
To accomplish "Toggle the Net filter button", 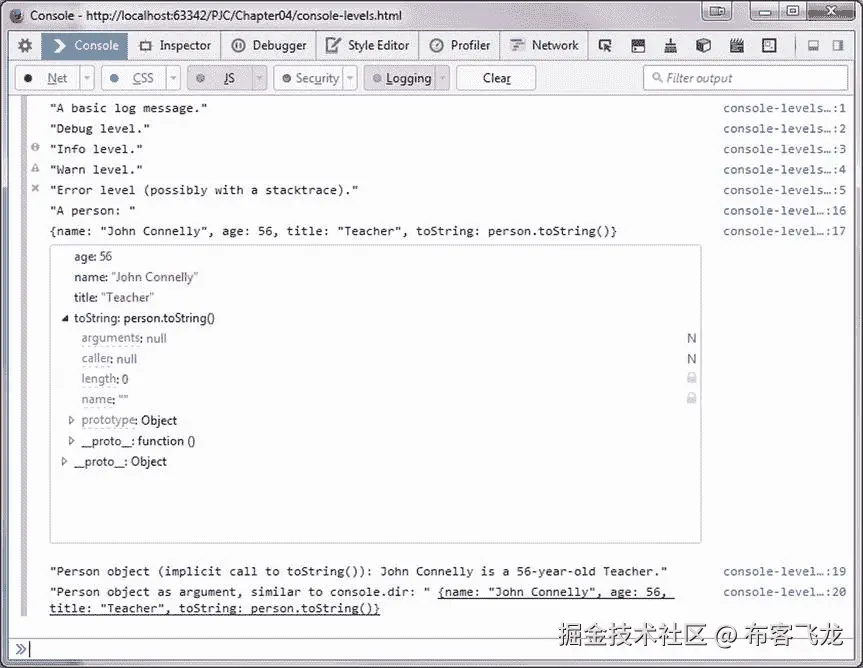I will (48, 78).
